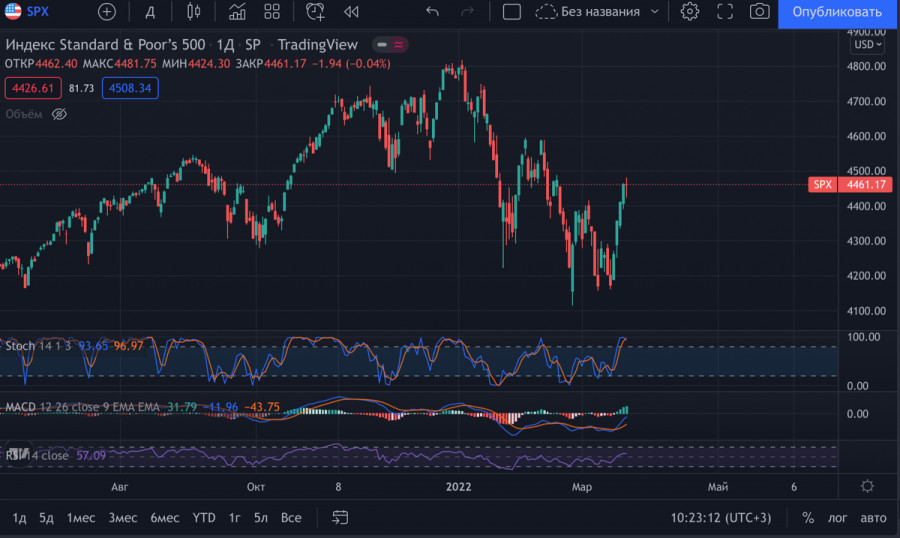Open the SPX symbol search
This screenshot has height=538, width=900.
(x=28, y=11)
